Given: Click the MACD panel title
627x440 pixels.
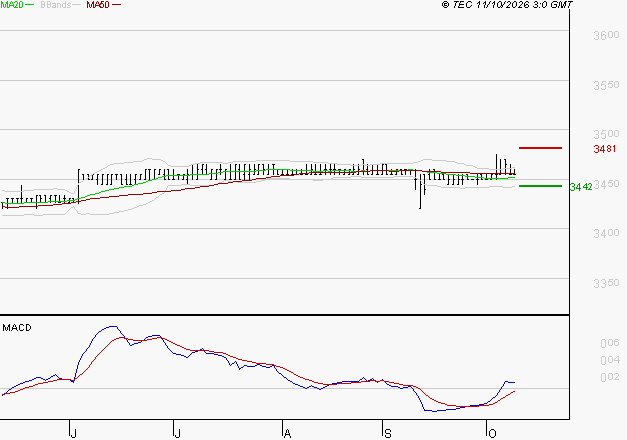Looking at the screenshot, I should [x=17, y=328].
